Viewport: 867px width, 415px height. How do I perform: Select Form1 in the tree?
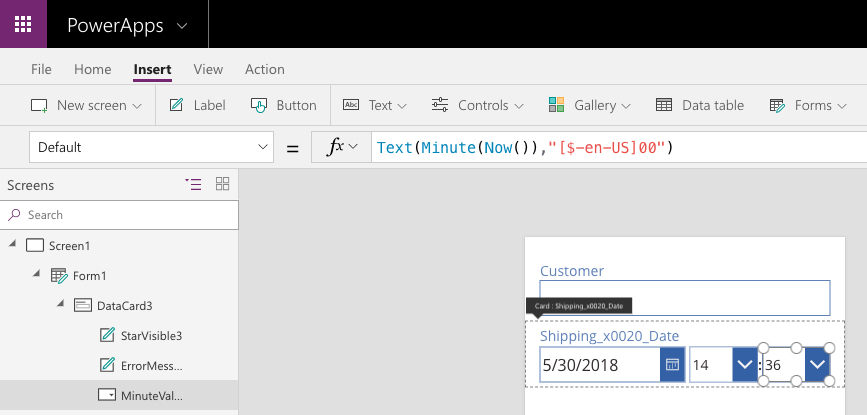click(x=89, y=275)
